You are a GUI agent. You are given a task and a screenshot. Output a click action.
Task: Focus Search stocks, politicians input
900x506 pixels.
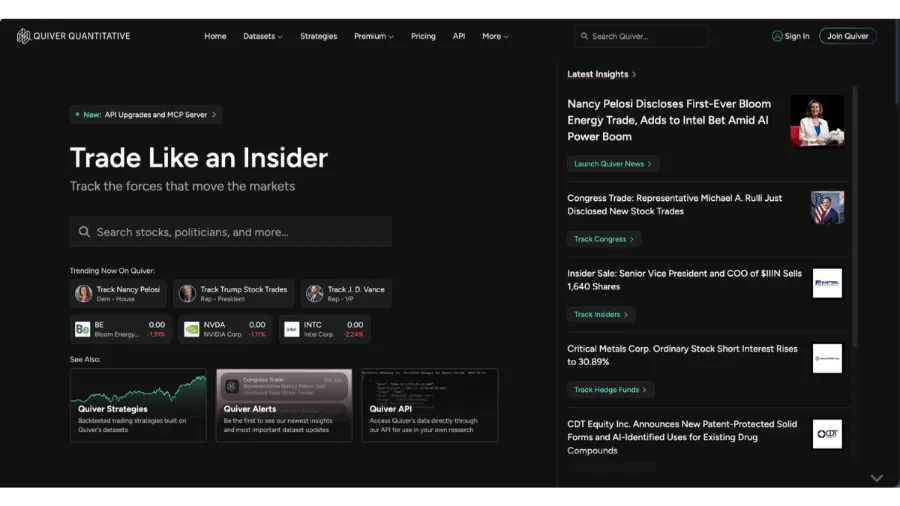pyautogui.click(x=231, y=232)
